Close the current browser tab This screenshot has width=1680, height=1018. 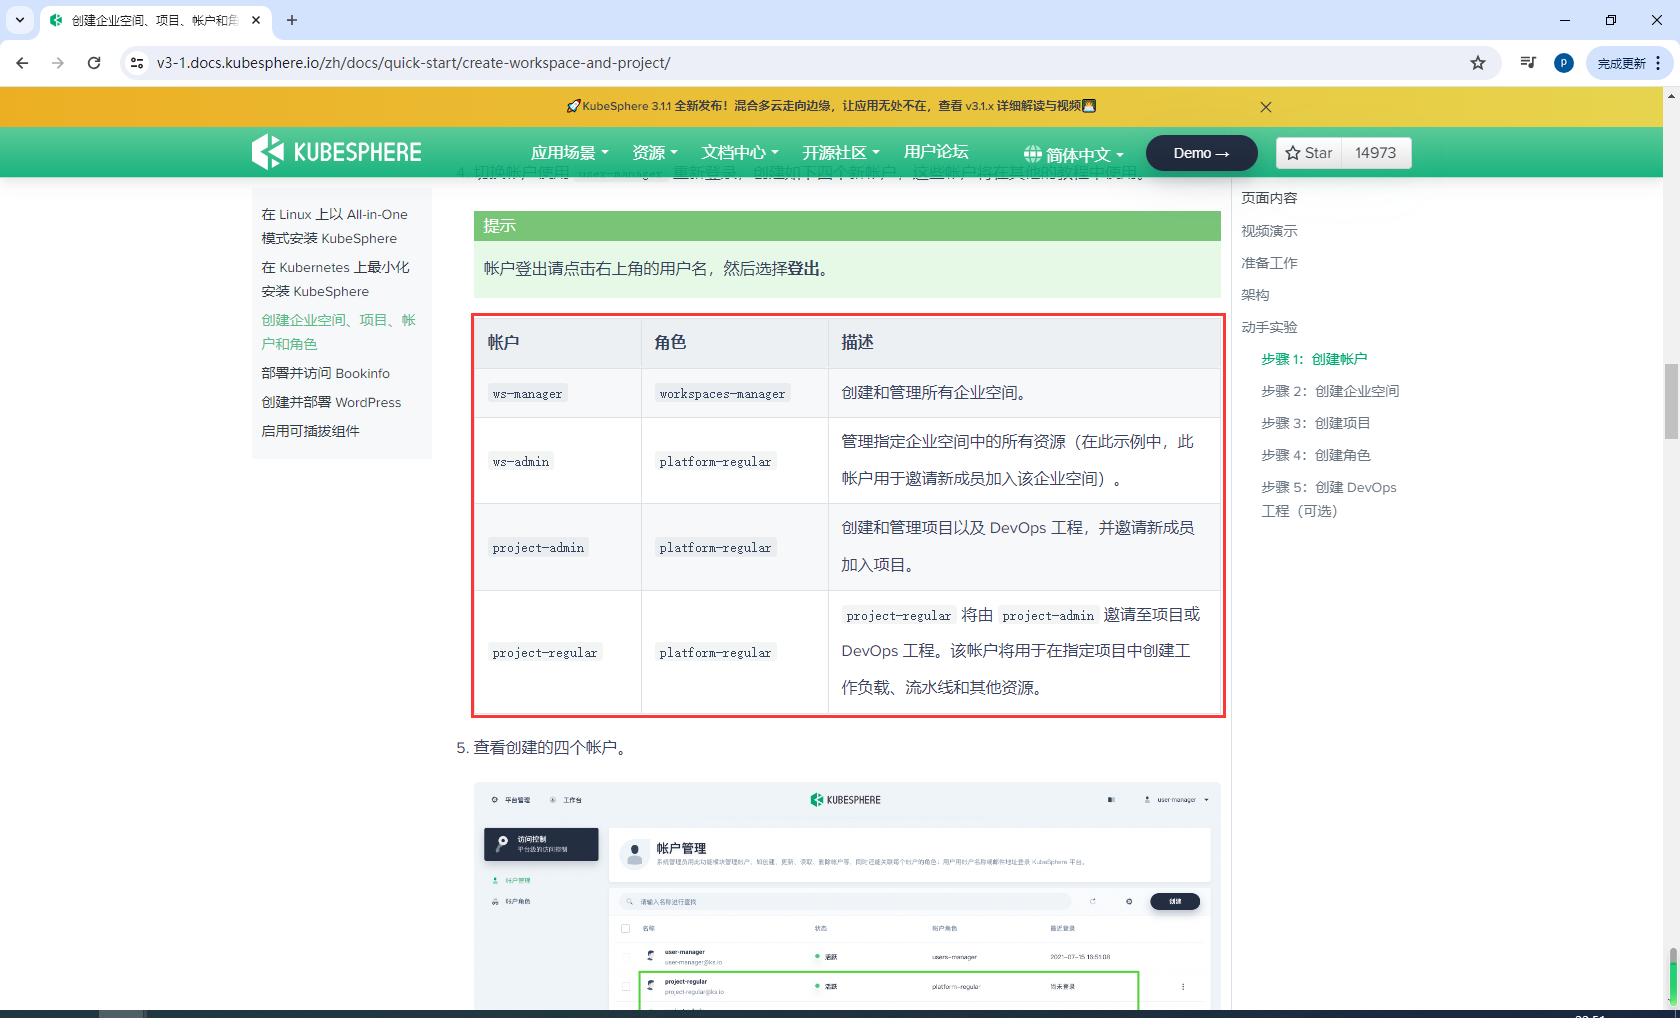[x=256, y=20]
